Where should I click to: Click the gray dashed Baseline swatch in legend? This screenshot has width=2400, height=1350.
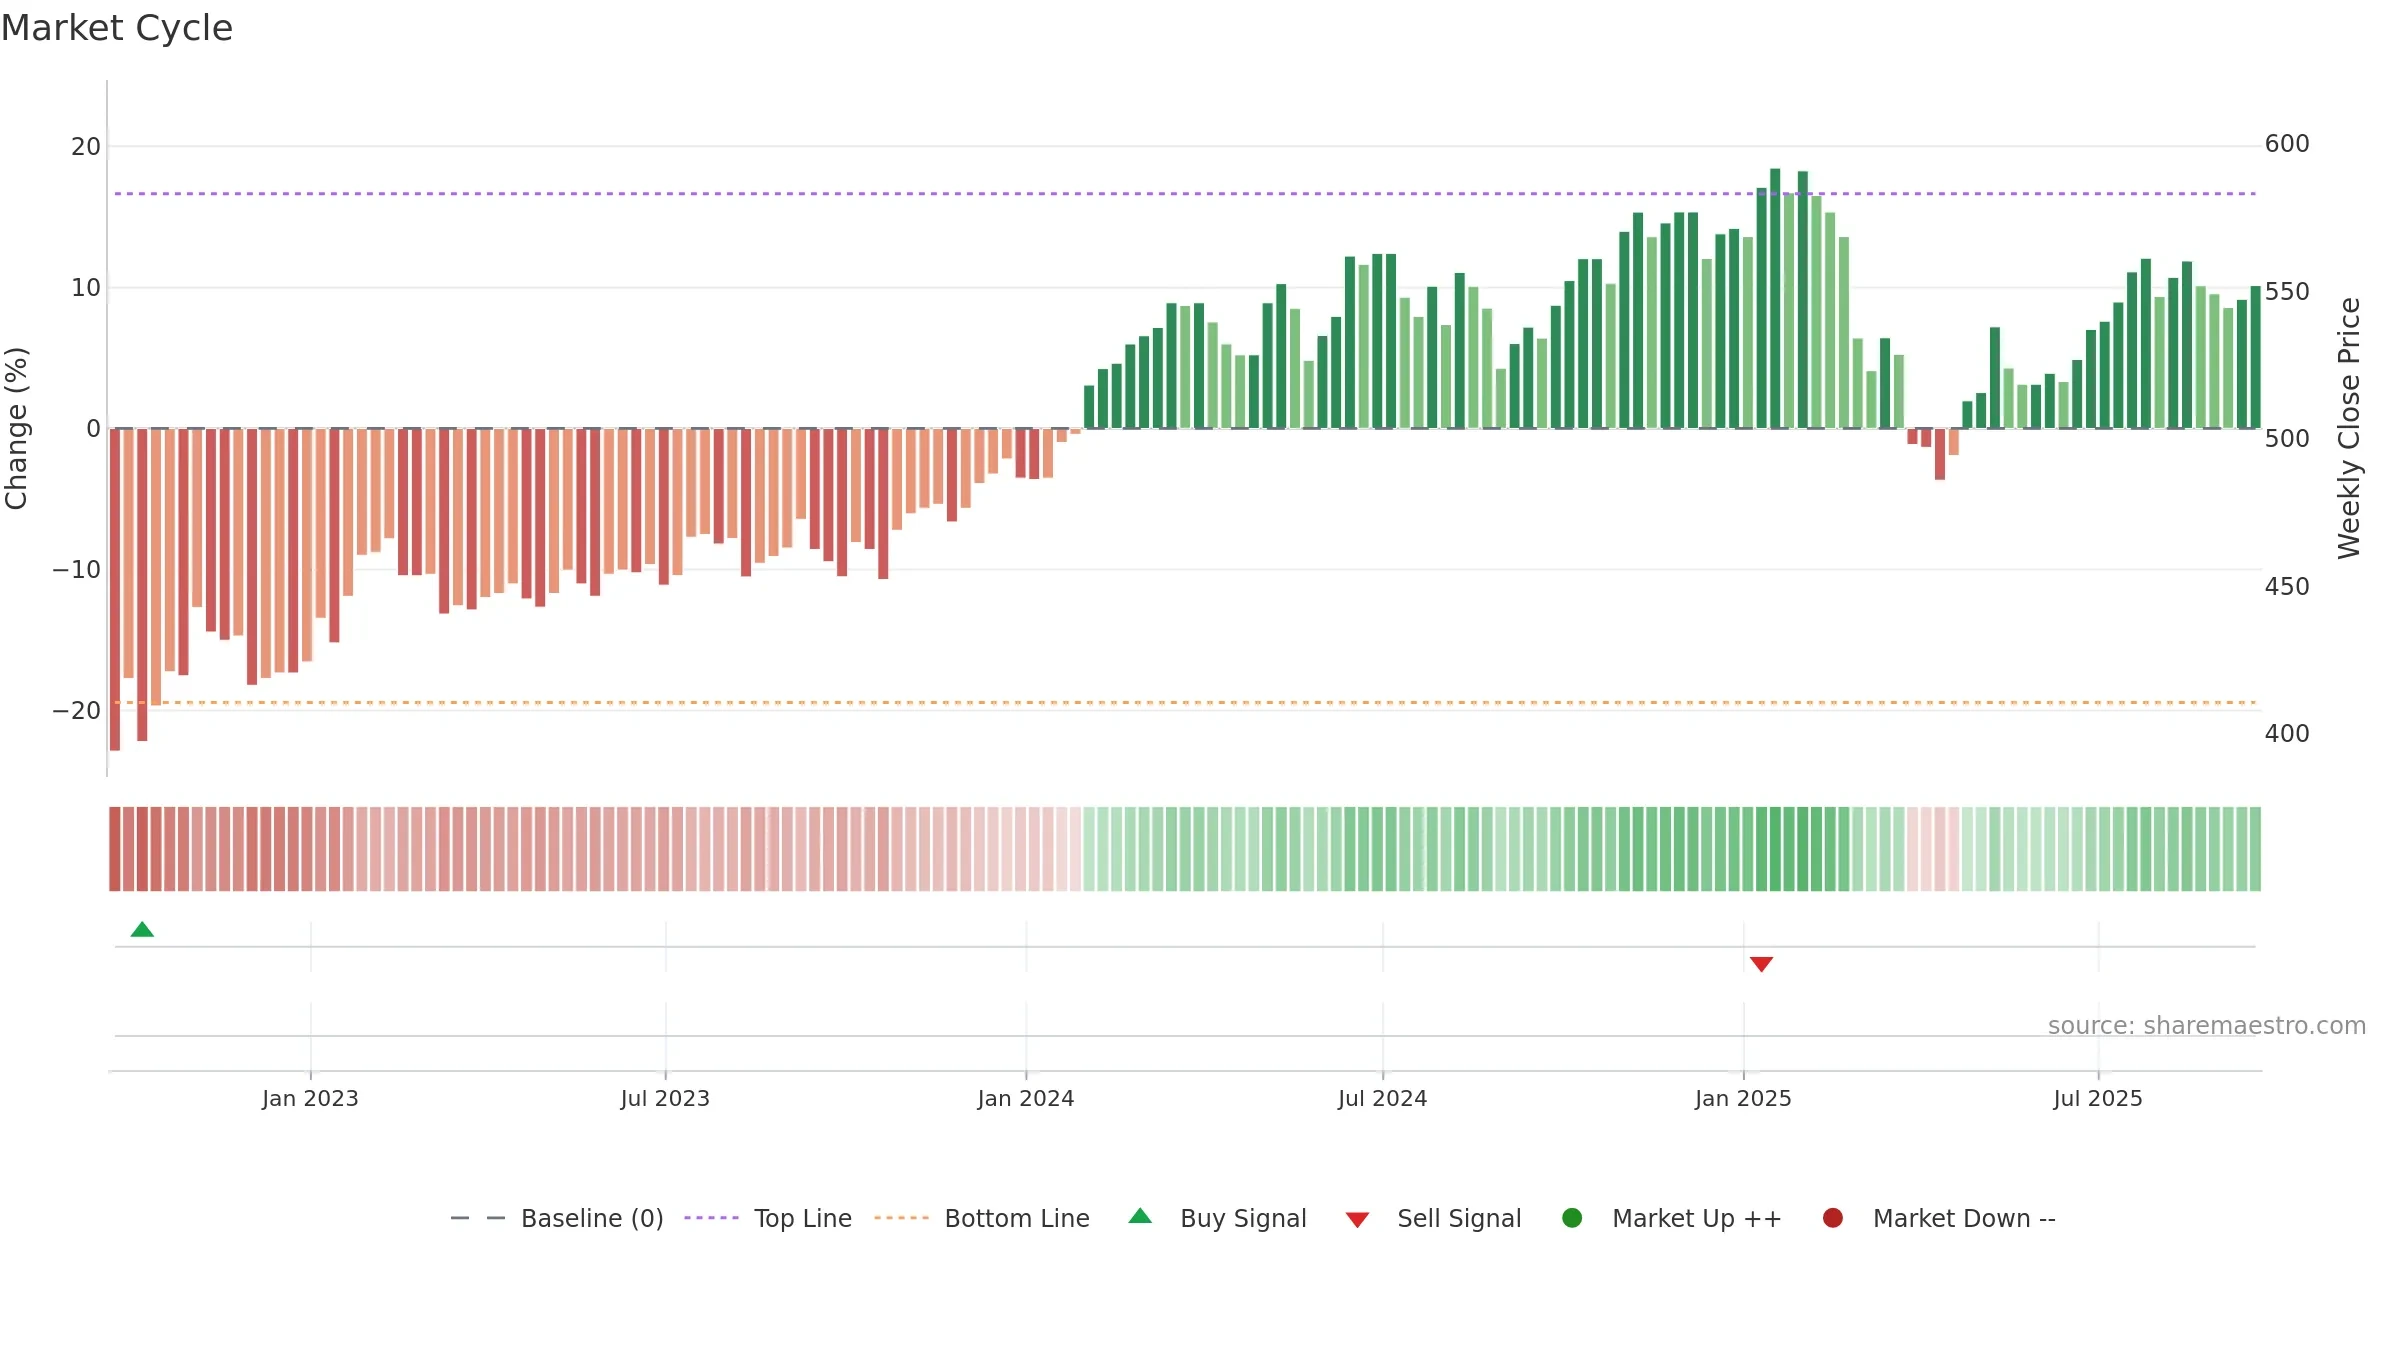pos(477,1218)
